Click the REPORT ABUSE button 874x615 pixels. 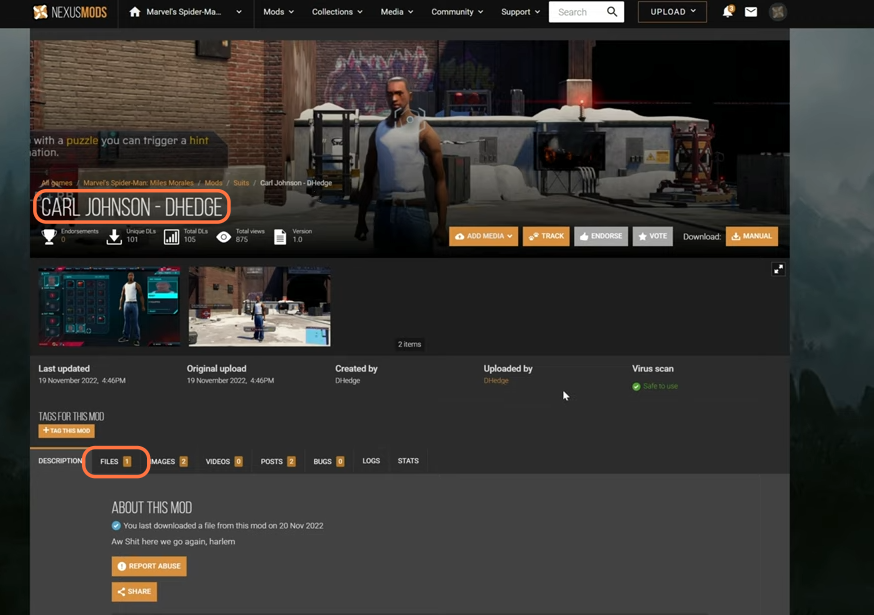[149, 566]
